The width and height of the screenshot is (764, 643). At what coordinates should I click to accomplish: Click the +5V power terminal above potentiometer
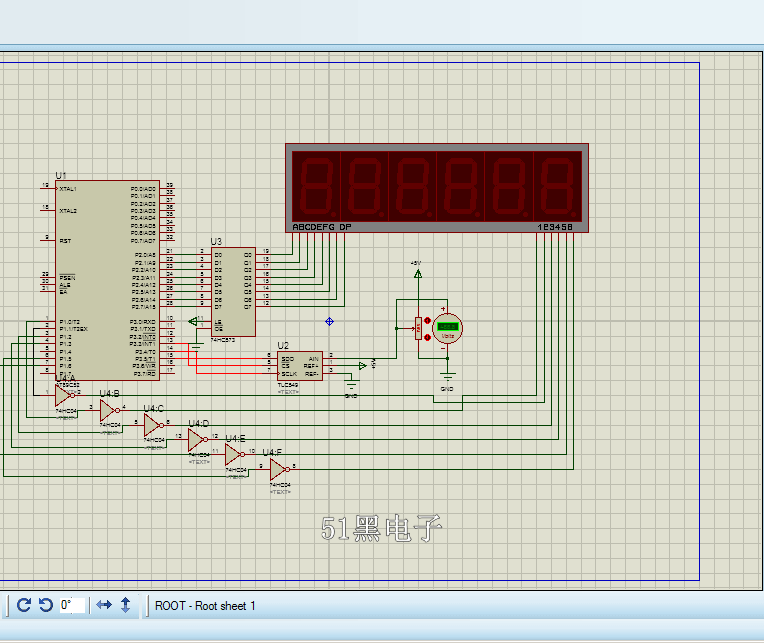click(418, 271)
